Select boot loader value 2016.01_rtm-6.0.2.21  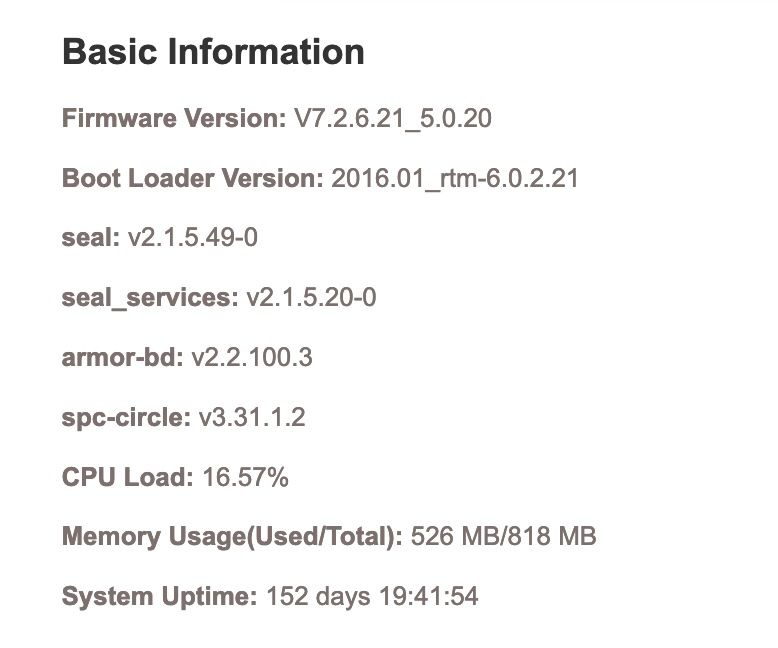pos(454,179)
